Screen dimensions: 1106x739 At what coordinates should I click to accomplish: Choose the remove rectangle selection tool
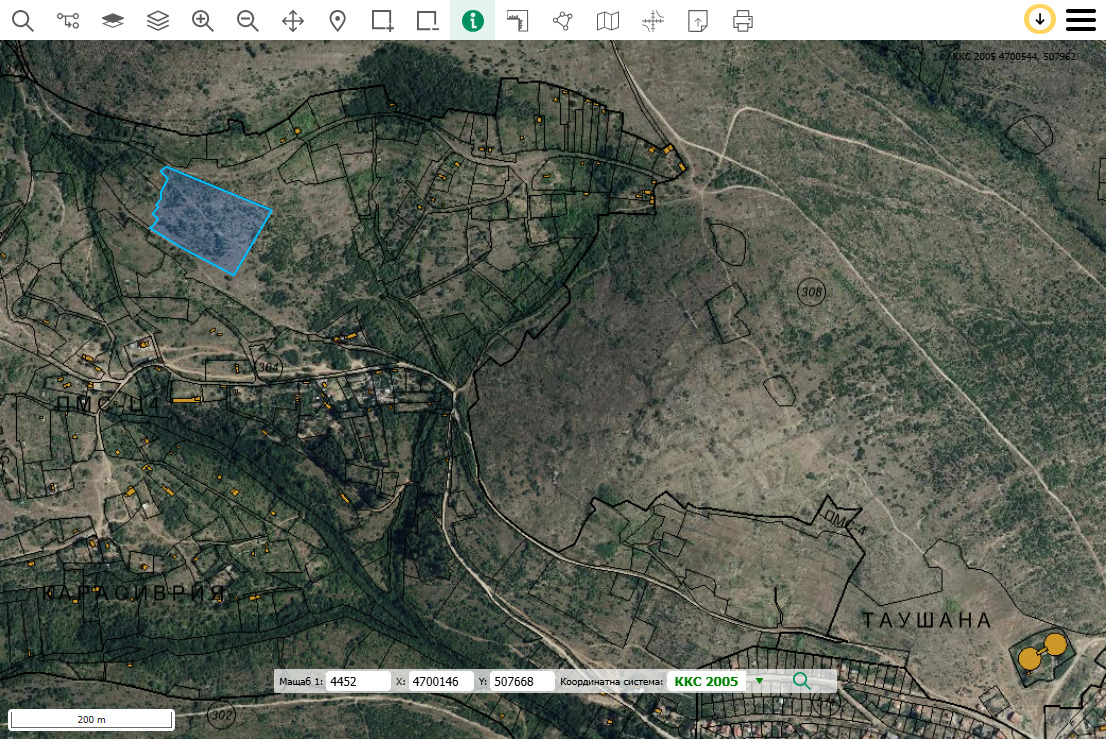tap(428, 20)
